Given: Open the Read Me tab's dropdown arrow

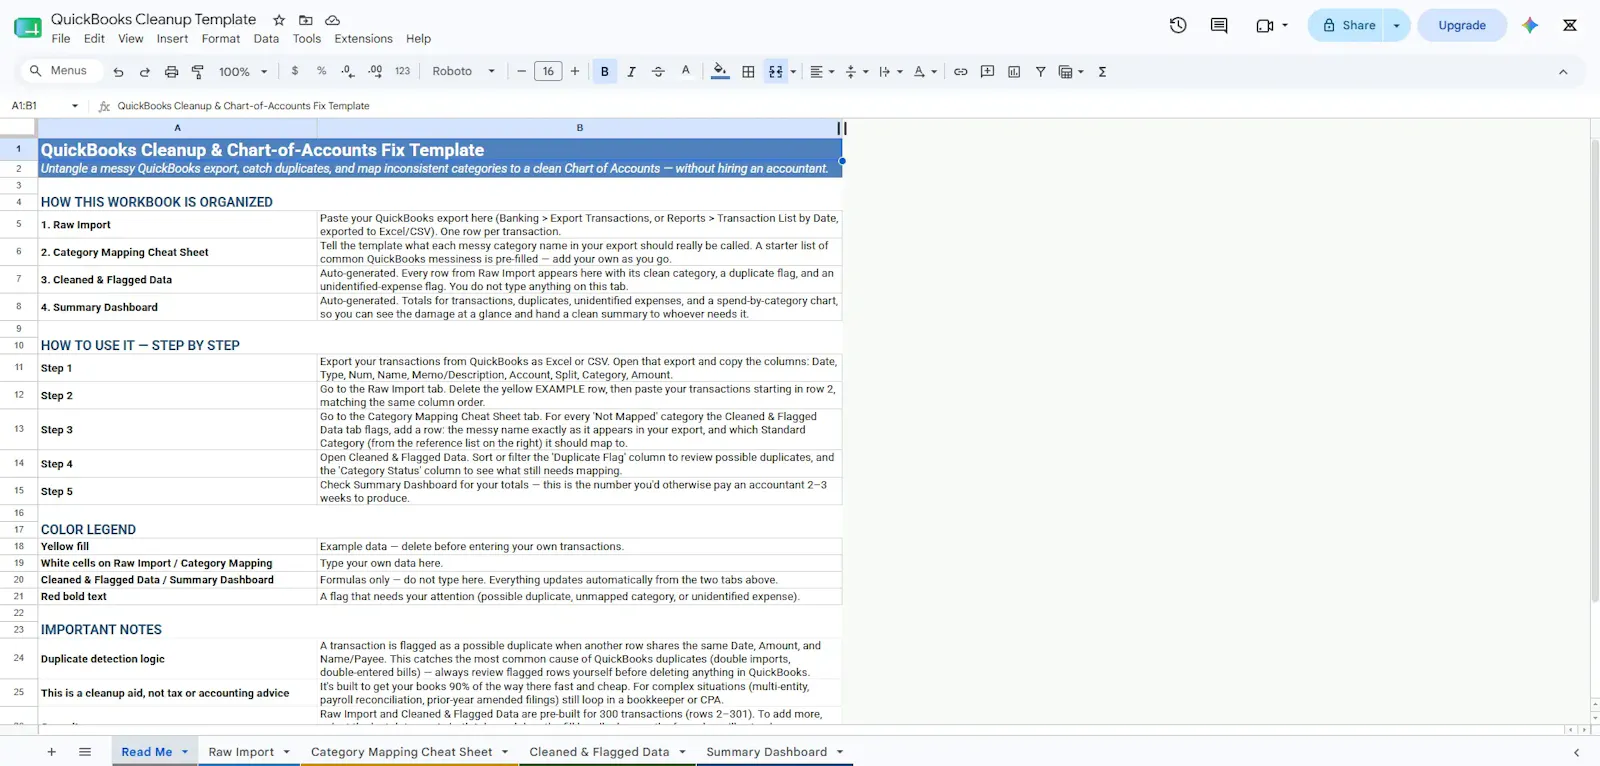Looking at the screenshot, I should pos(185,752).
